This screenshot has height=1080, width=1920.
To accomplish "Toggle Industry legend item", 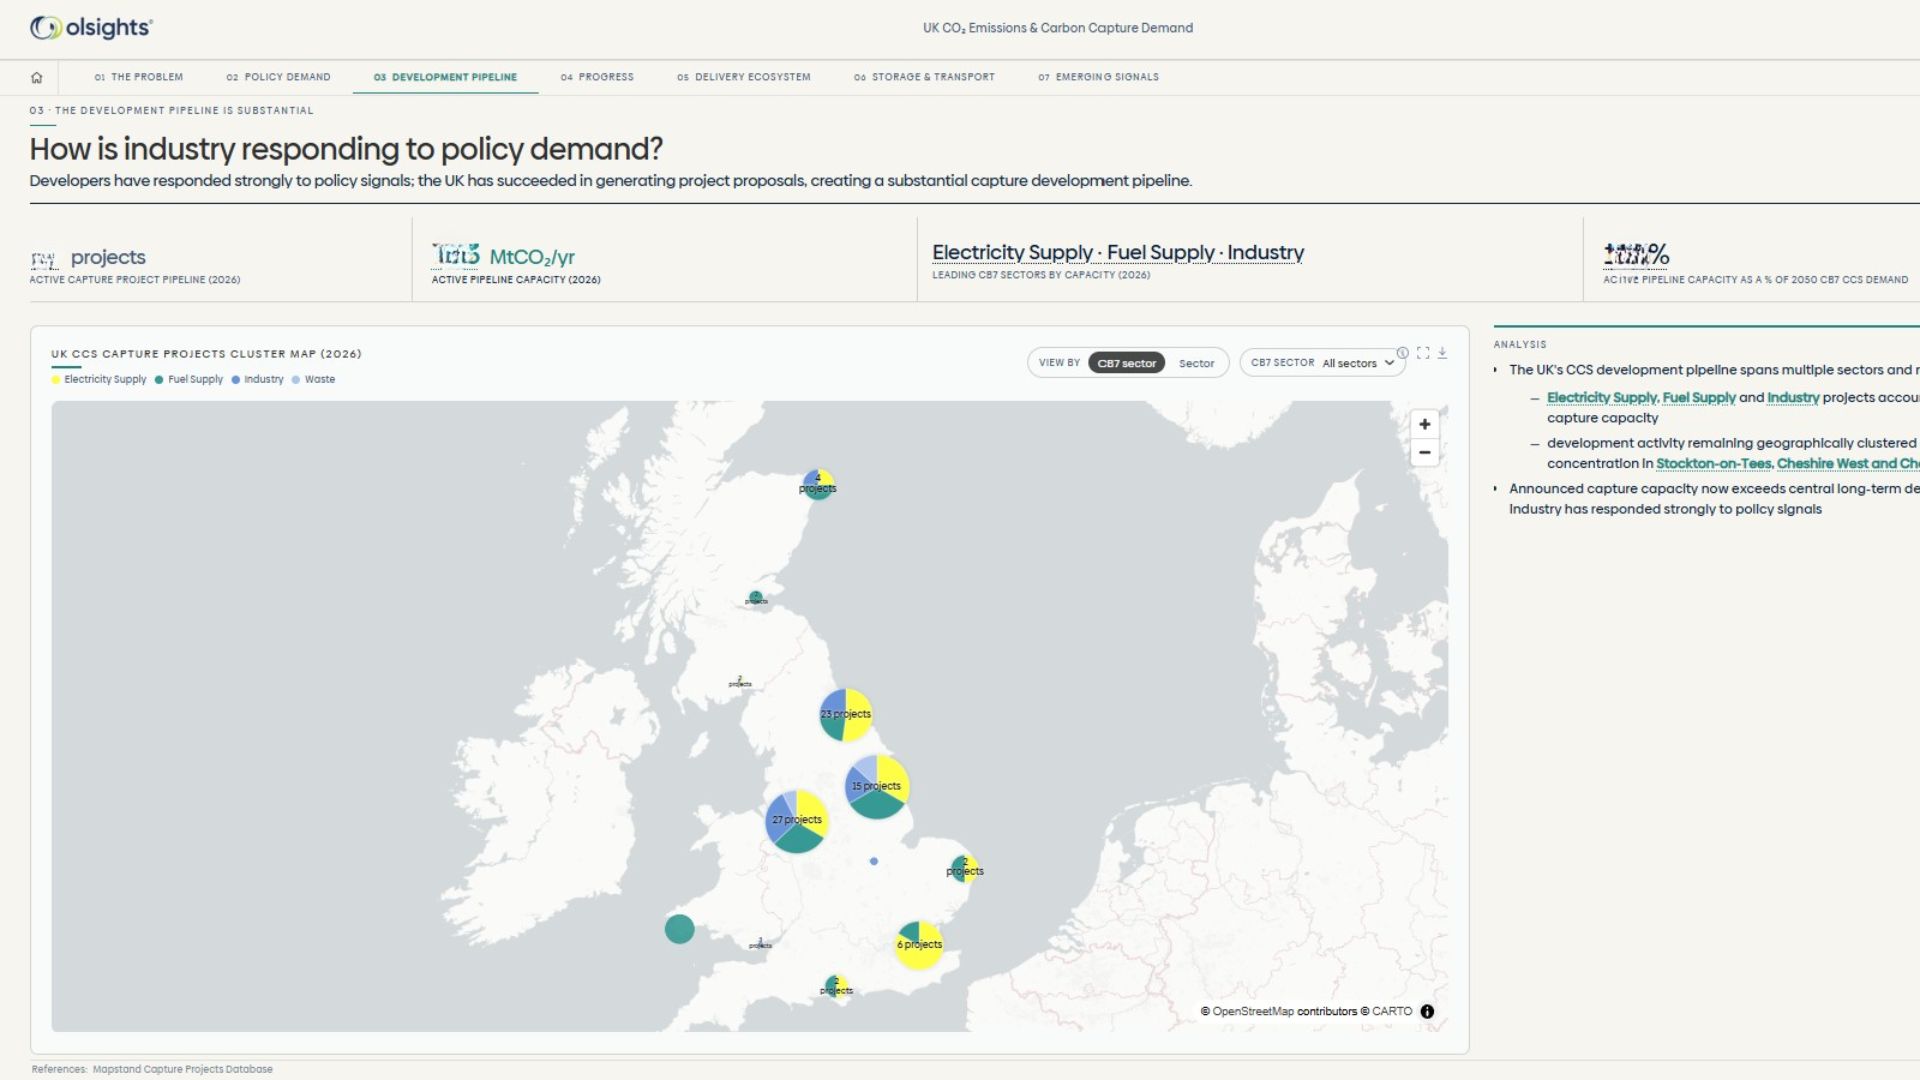I will click(258, 379).
